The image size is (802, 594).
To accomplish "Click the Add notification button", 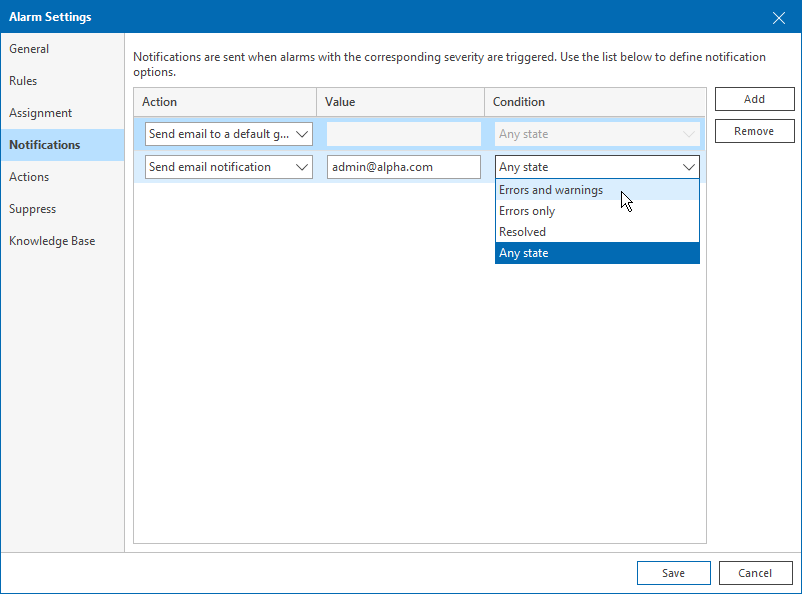I will coord(754,99).
